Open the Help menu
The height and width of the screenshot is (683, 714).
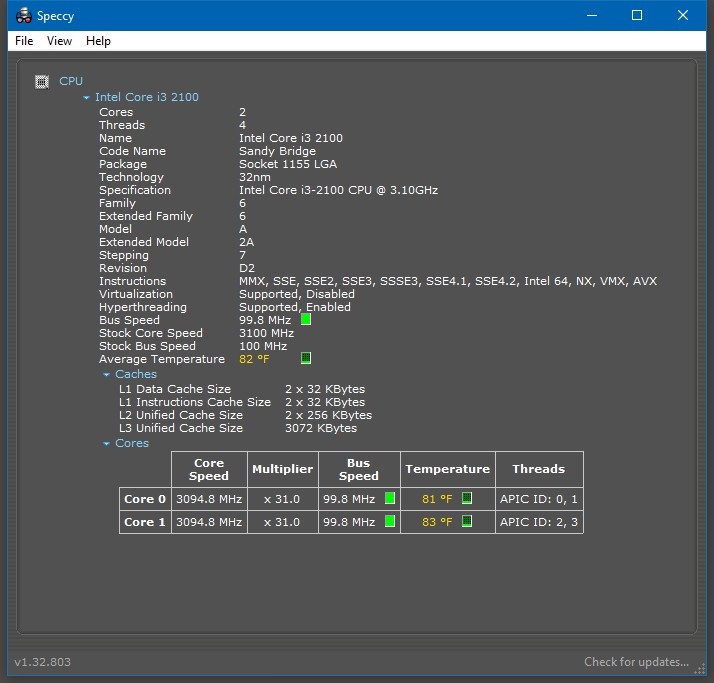click(x=98, y=41)
